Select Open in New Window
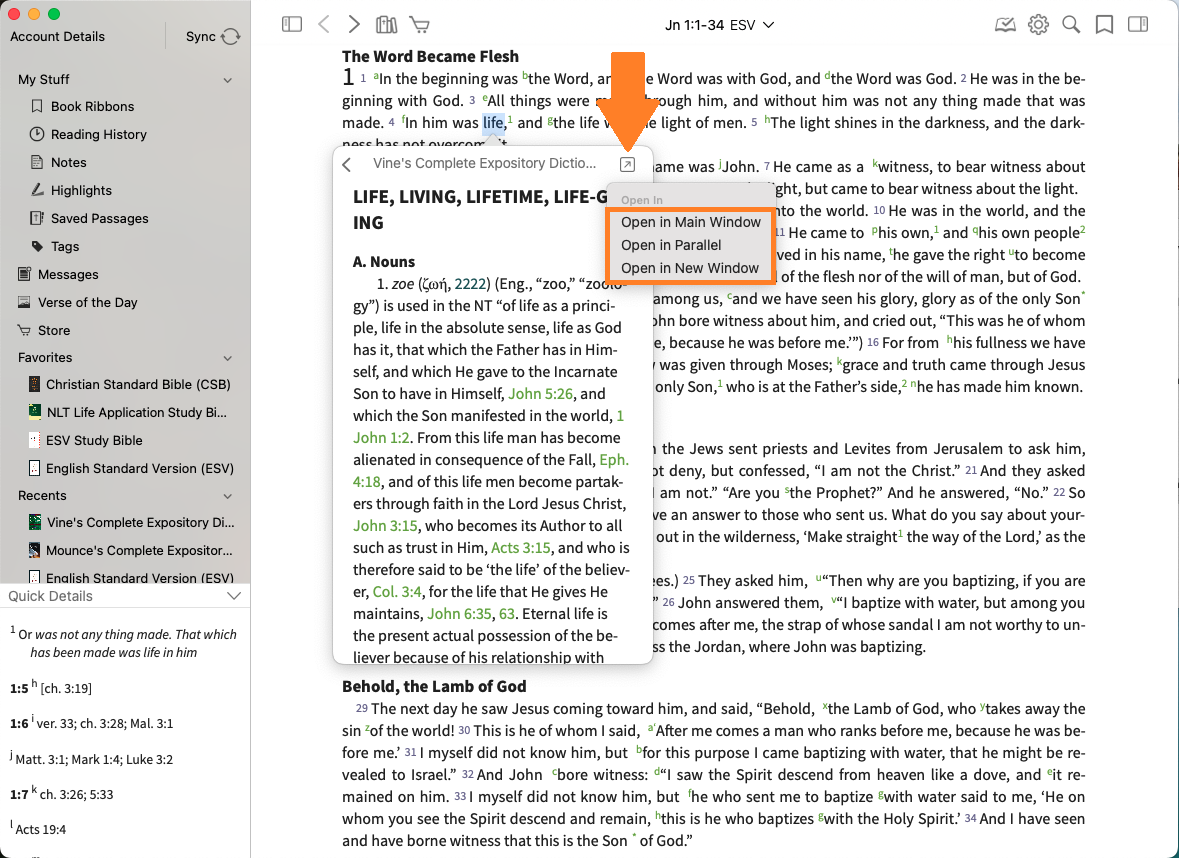 (690, 268)
